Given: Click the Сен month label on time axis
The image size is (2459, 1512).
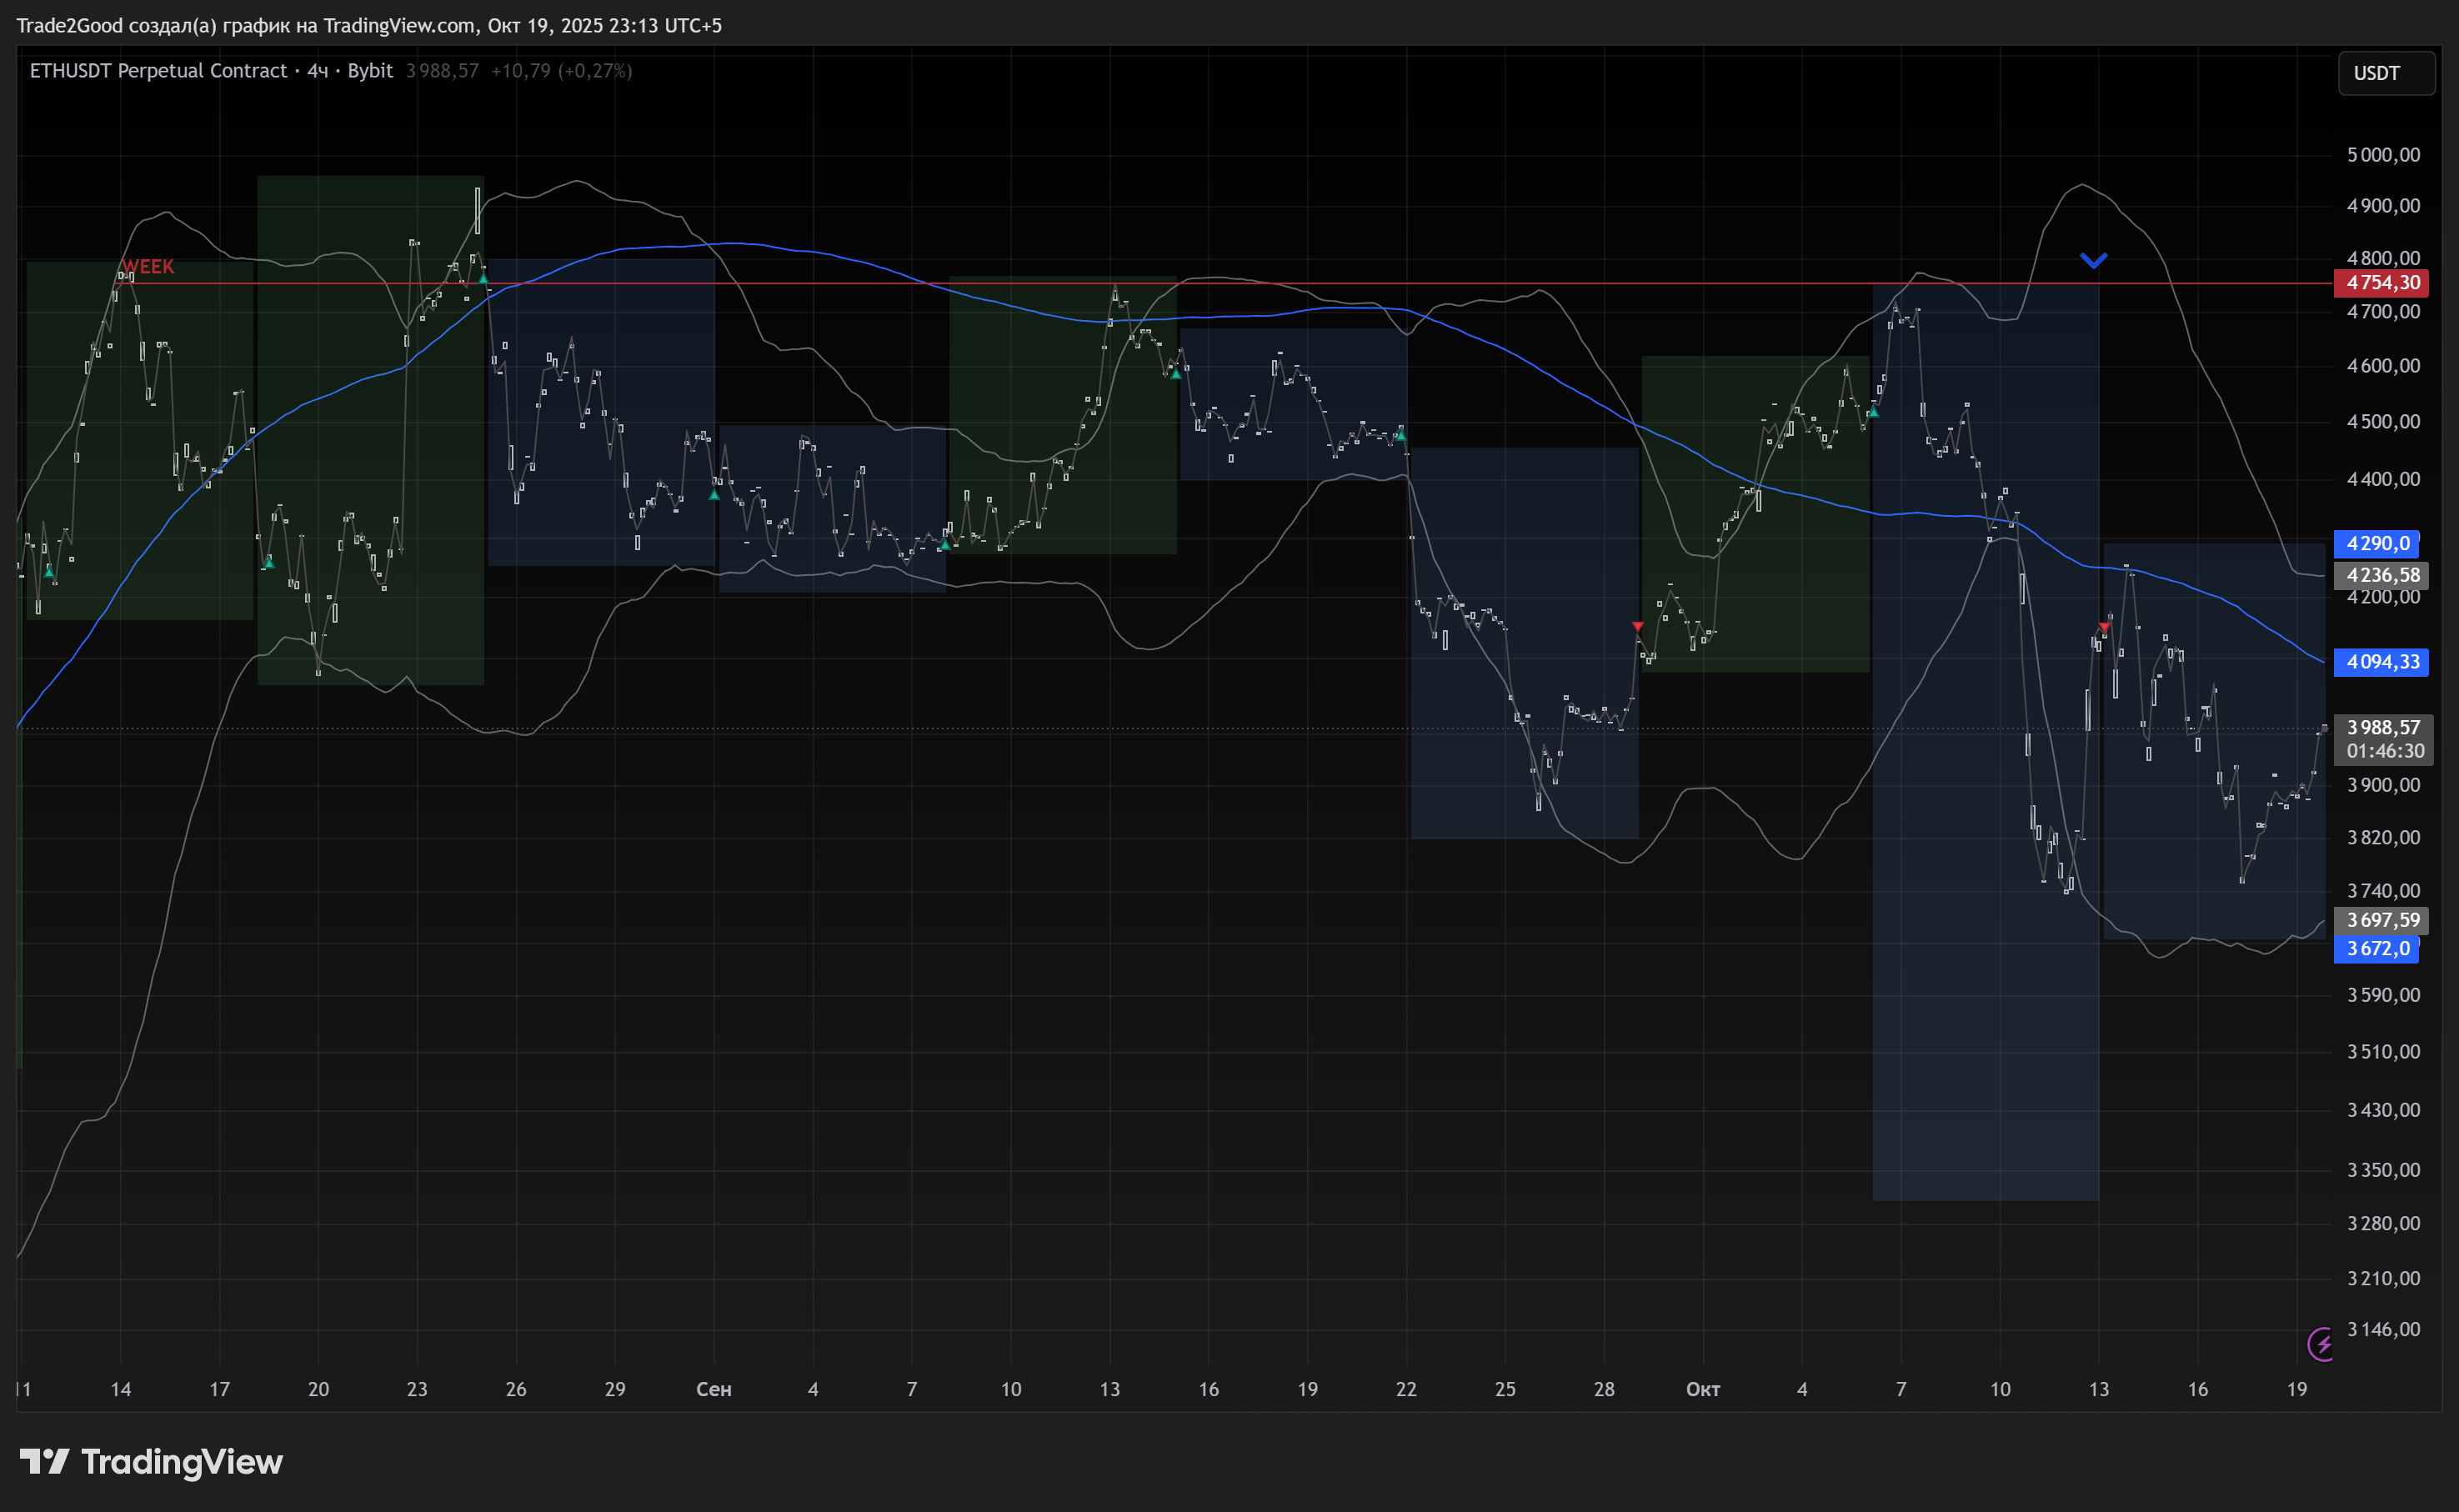Looking at the screenshot, I should click(713, 1389).
